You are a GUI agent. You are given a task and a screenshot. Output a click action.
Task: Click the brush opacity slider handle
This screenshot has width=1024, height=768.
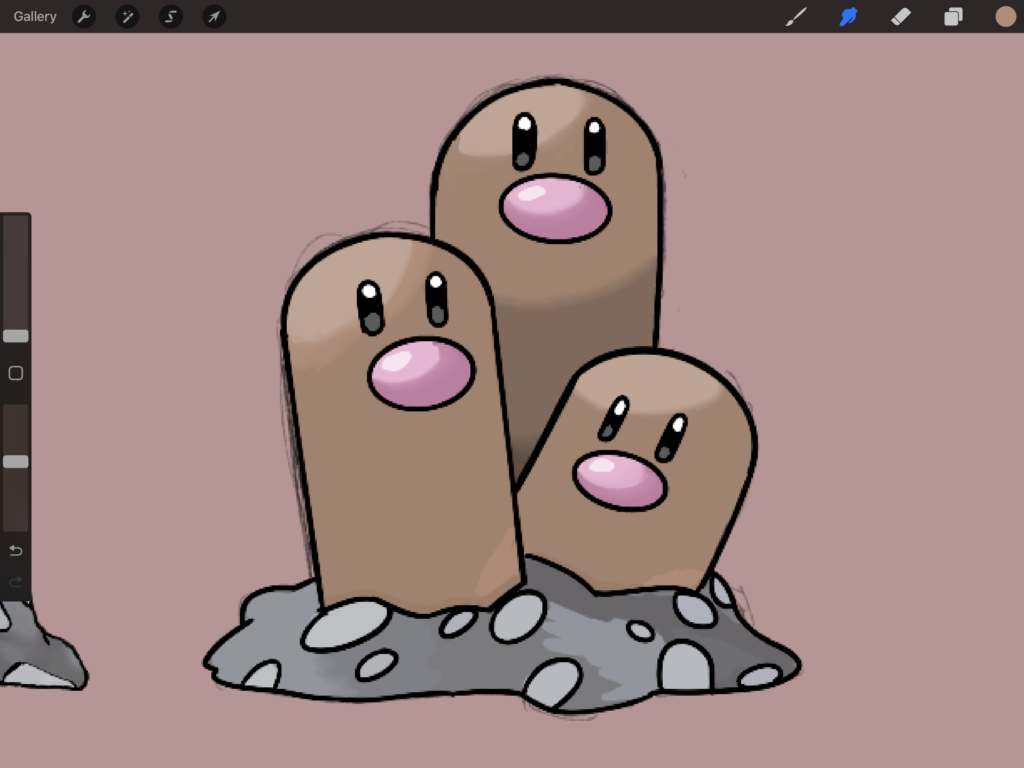tap(16, 462)
